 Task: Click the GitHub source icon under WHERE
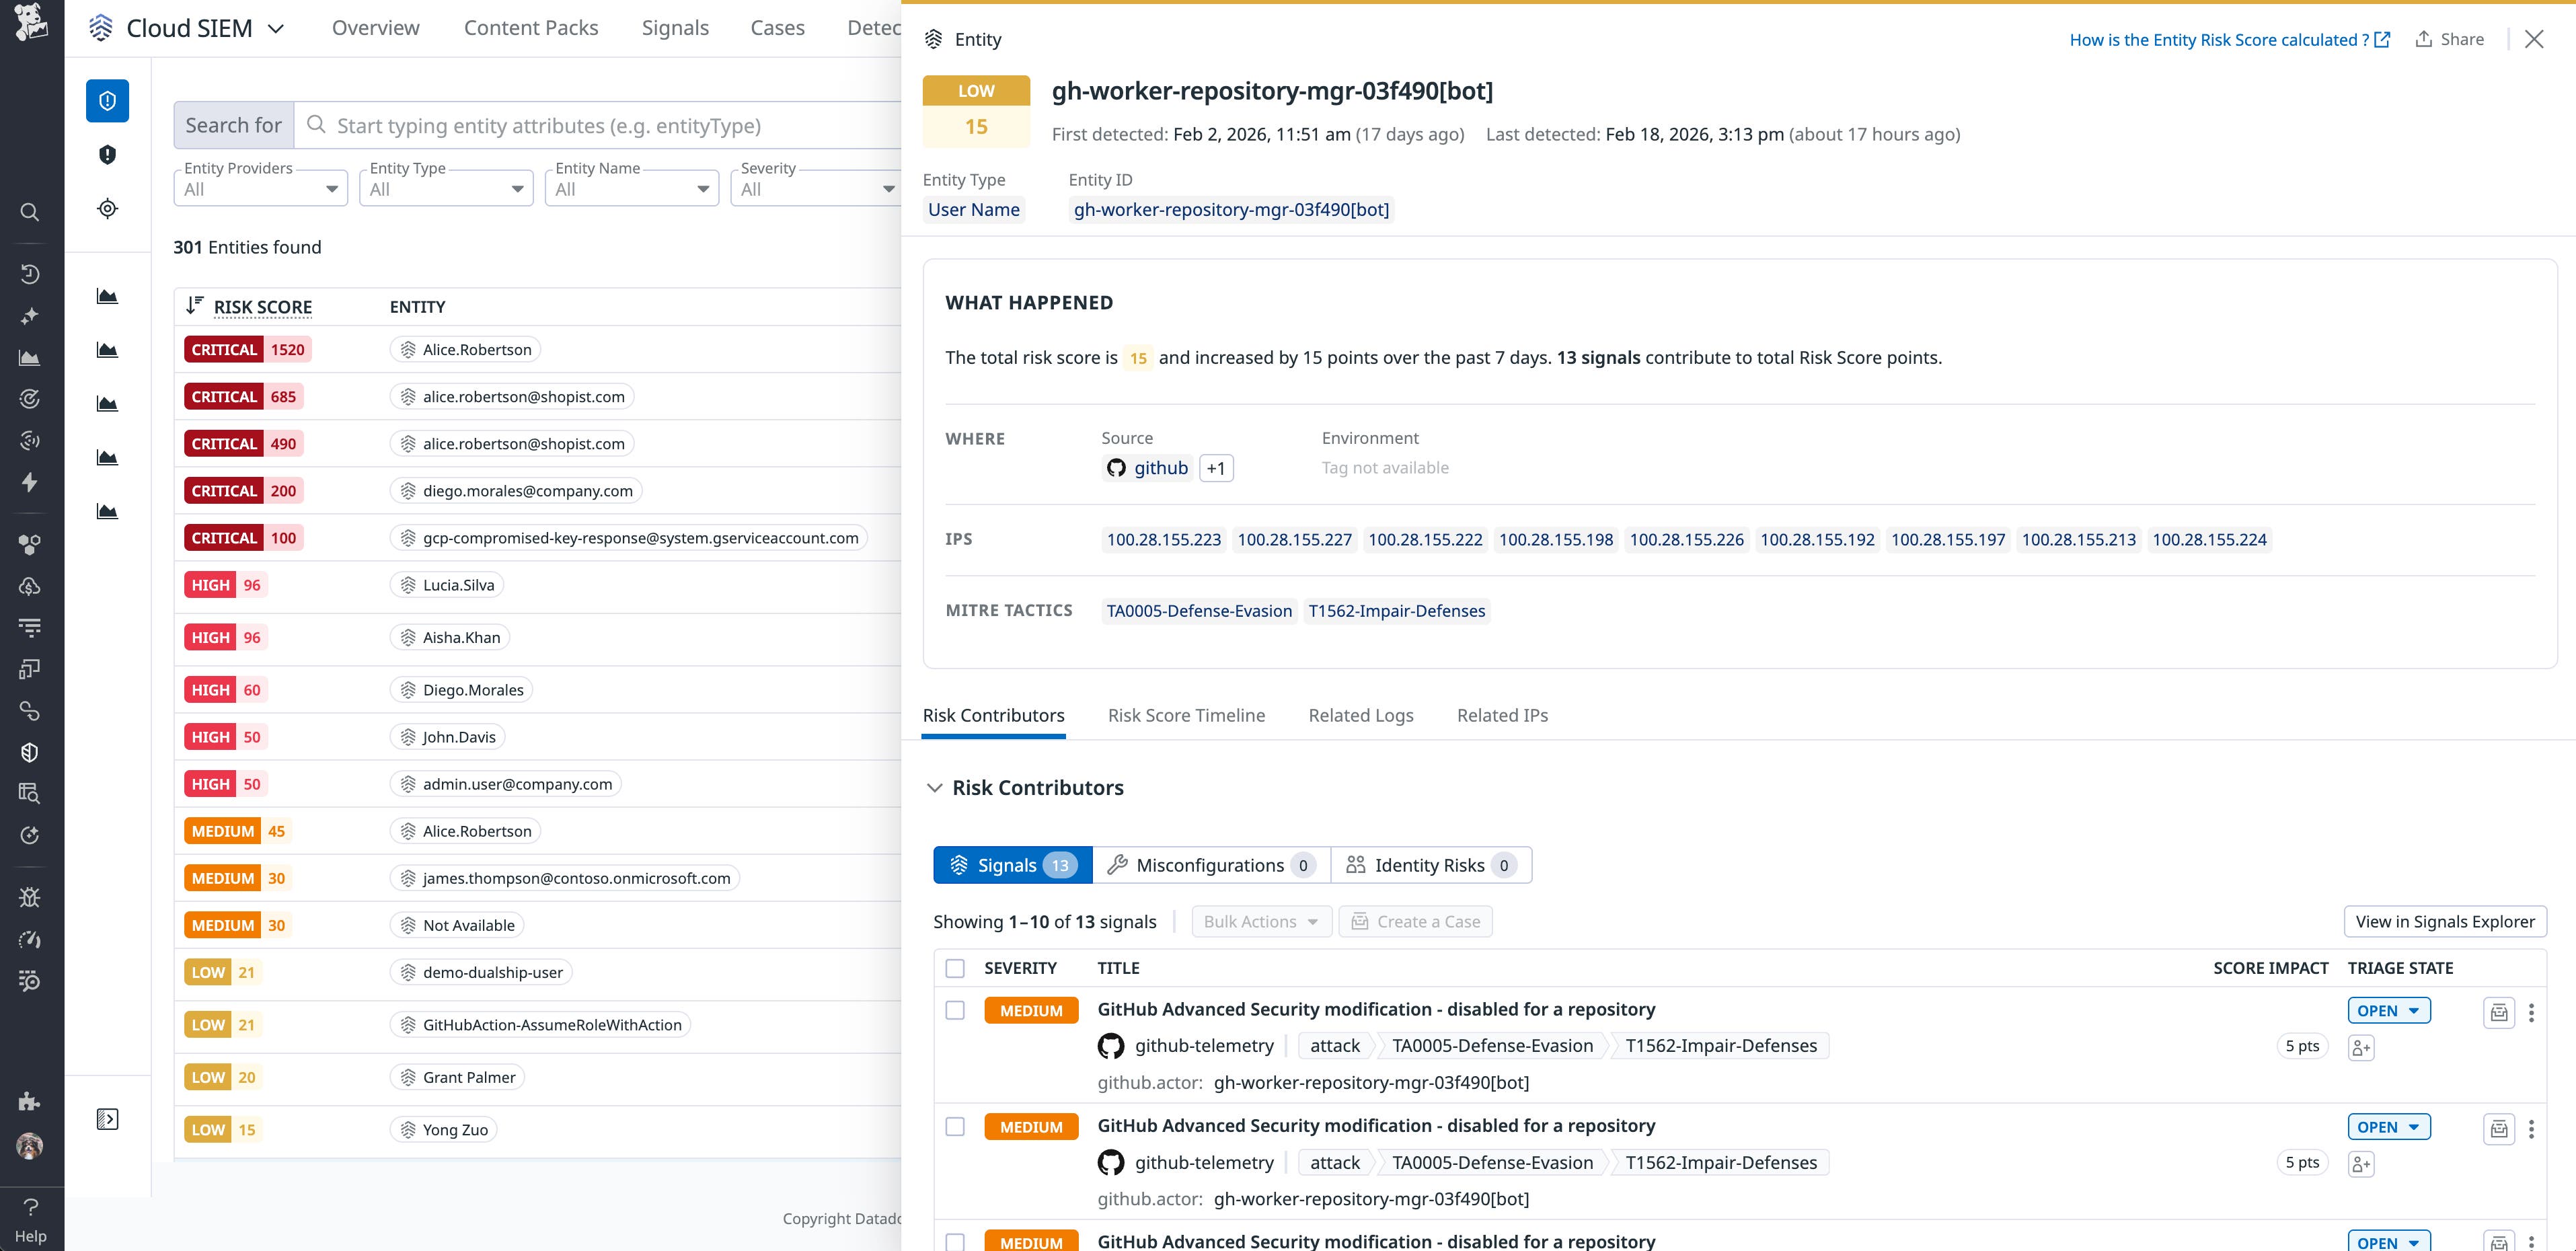pyautogui.click(x=1116, y=467)
